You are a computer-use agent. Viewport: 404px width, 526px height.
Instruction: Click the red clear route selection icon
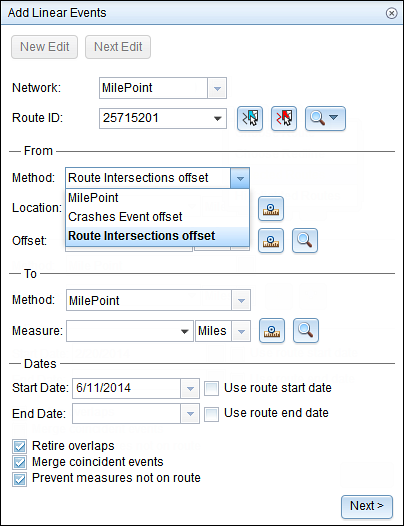[284, 118]
